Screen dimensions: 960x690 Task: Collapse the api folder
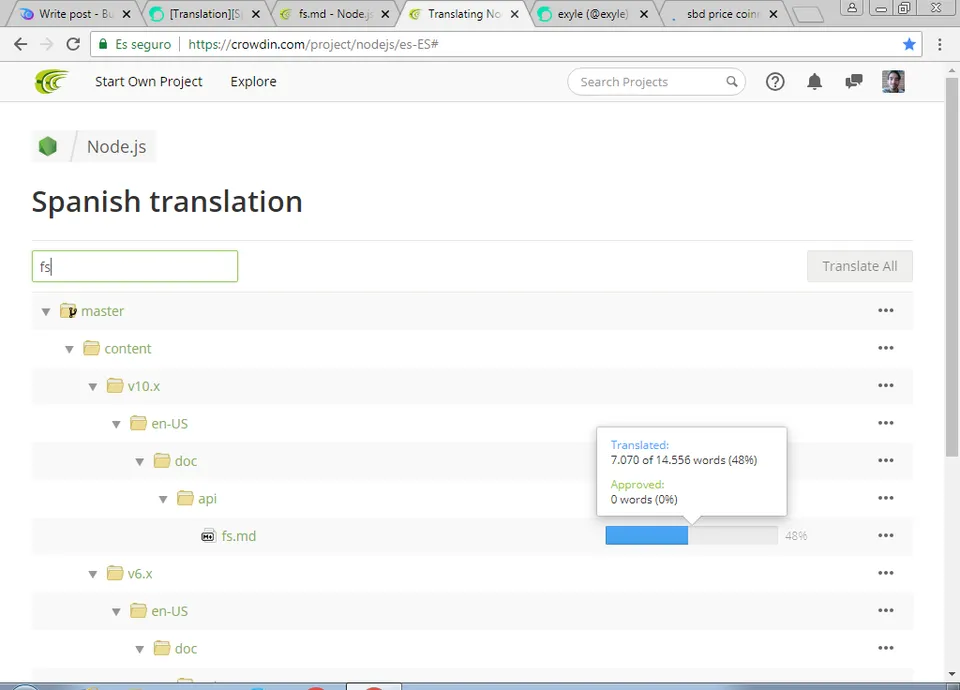point(163,499)
